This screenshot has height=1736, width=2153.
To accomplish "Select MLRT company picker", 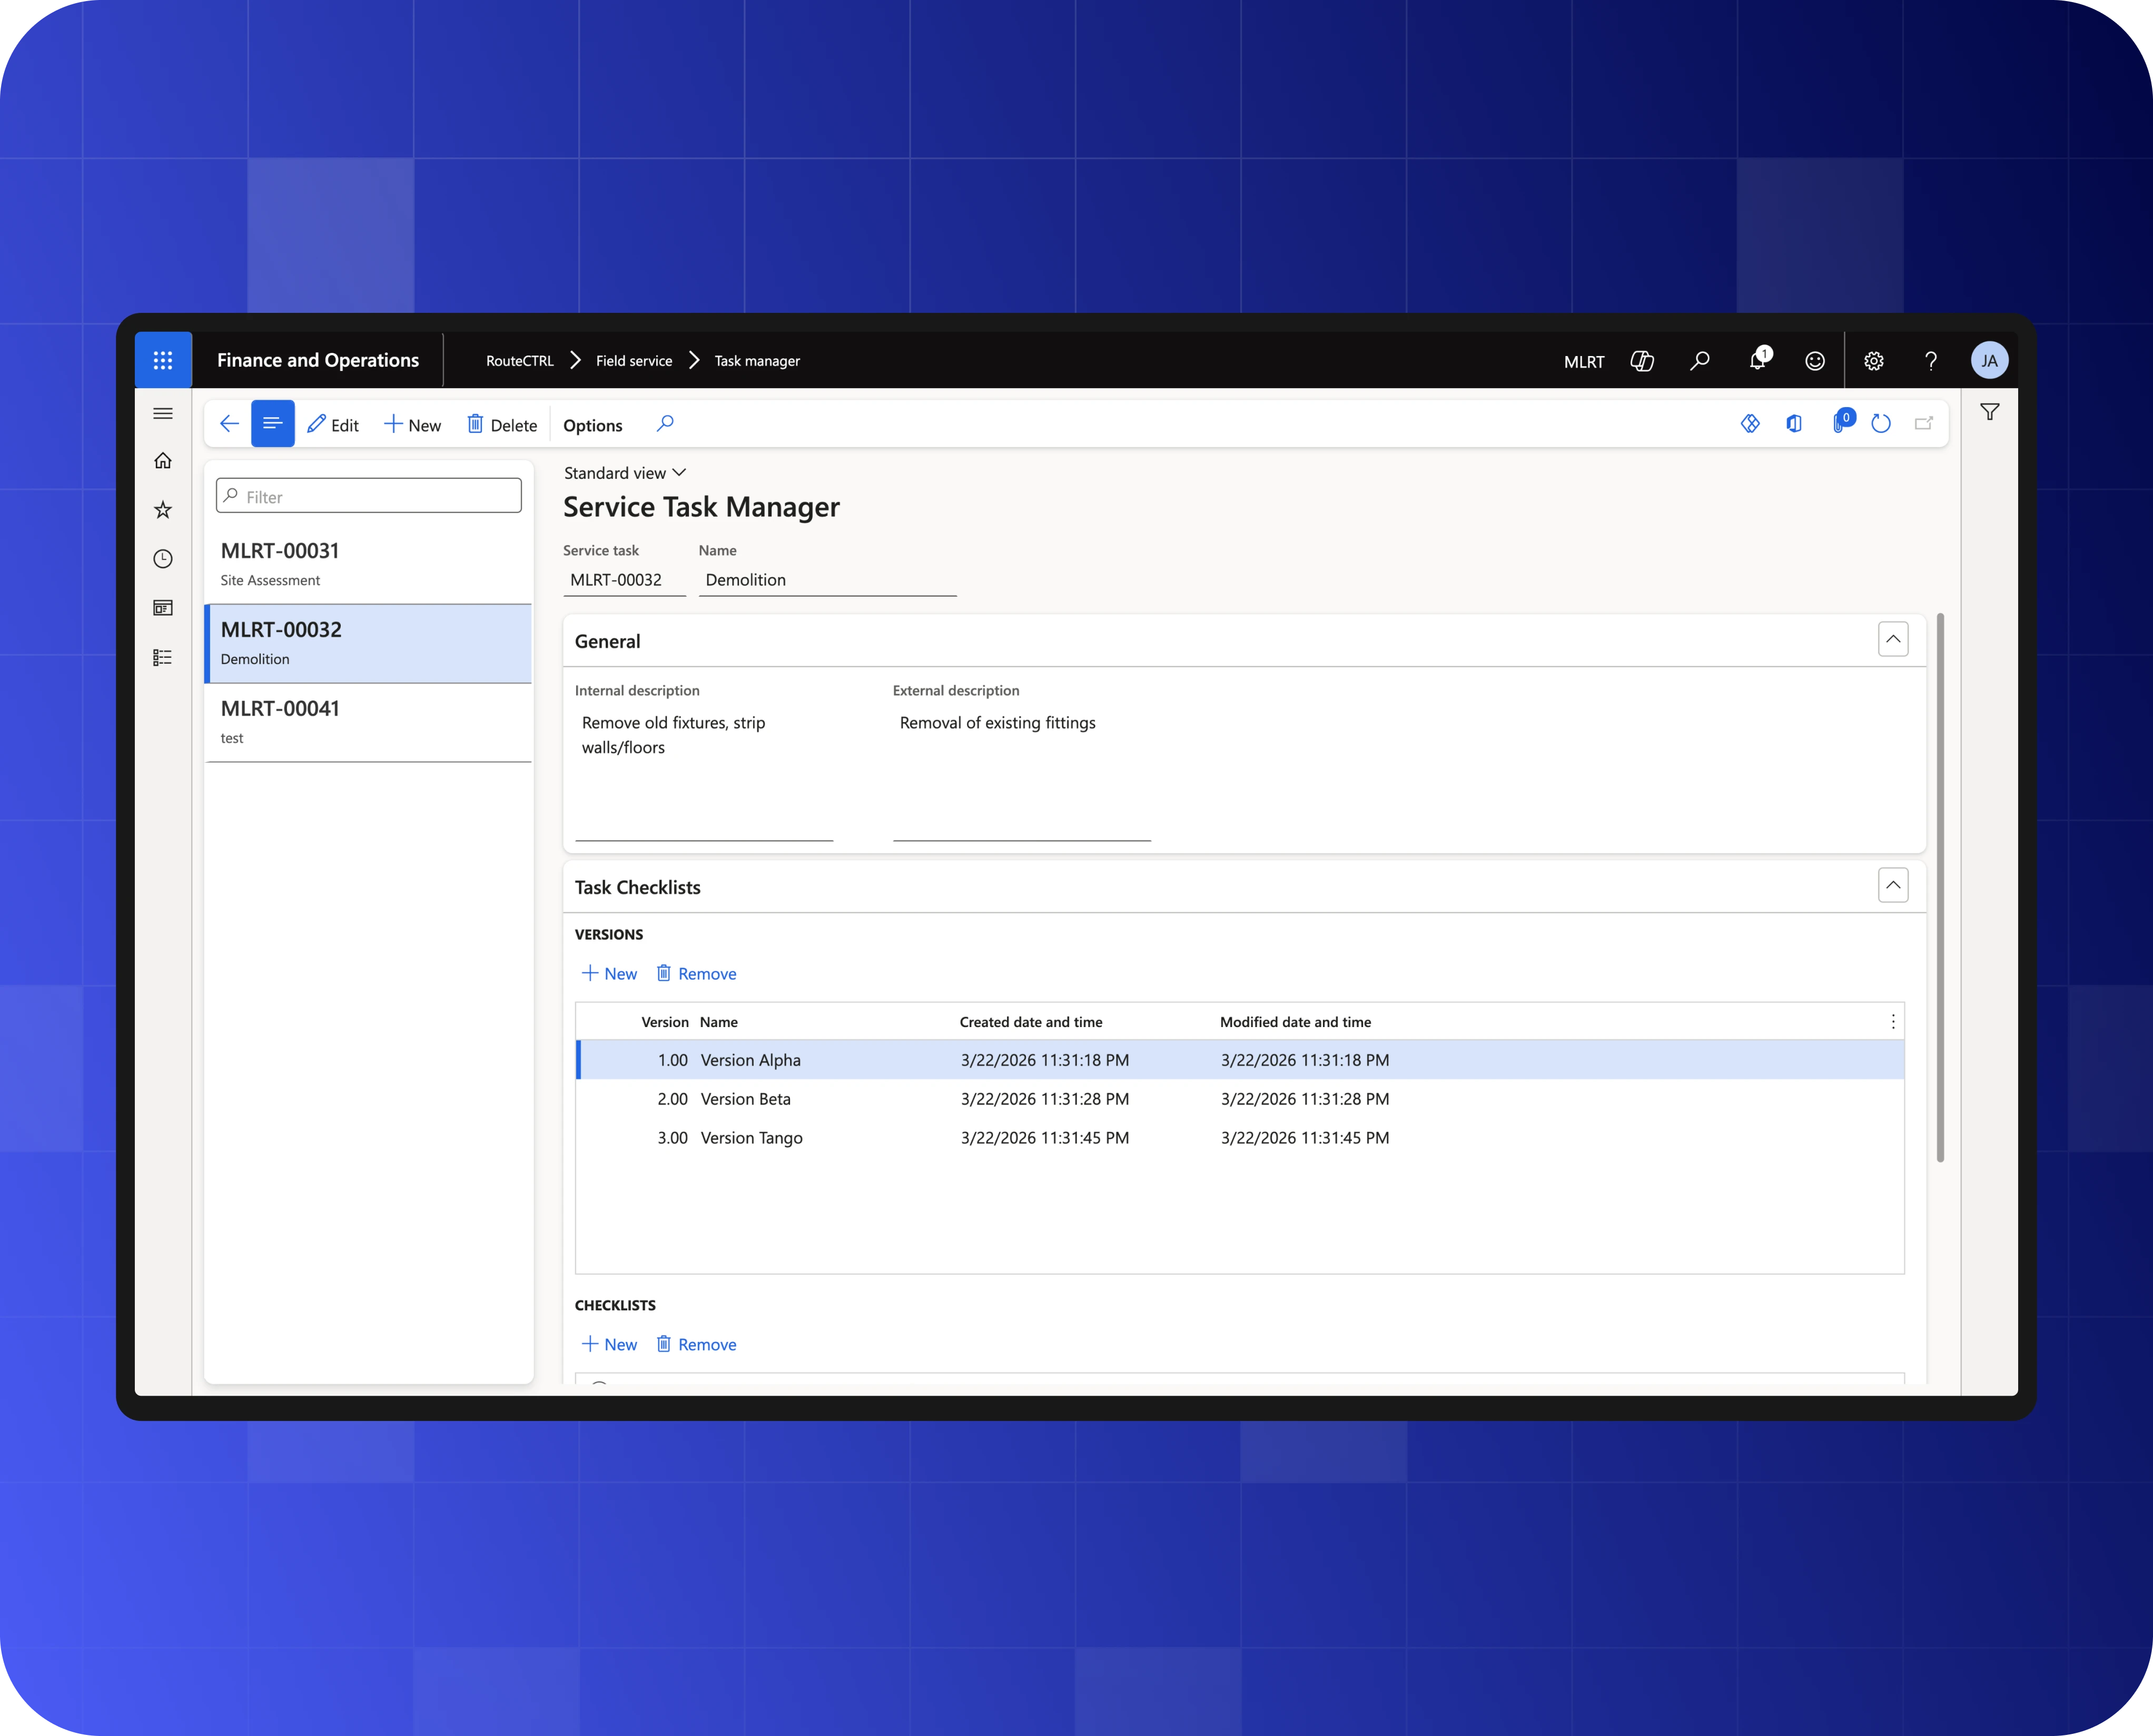I will [x=1583, y=362].
